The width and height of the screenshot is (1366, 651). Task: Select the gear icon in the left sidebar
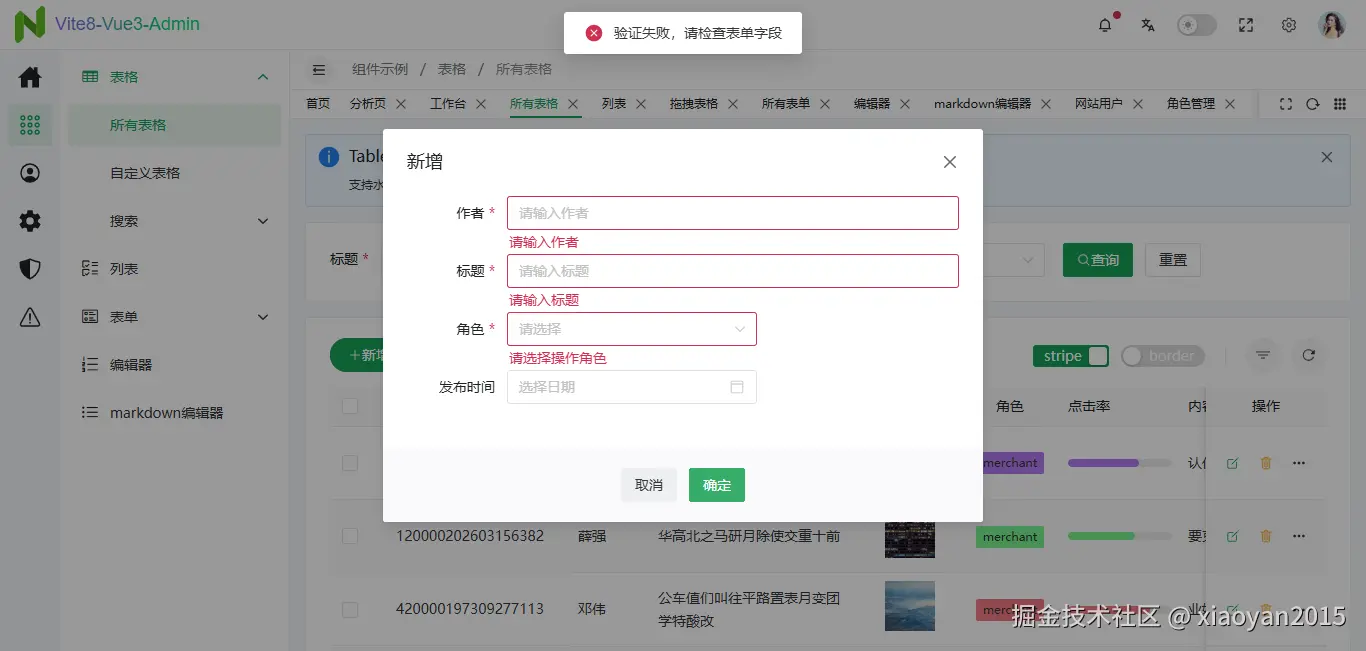point(30,221)
